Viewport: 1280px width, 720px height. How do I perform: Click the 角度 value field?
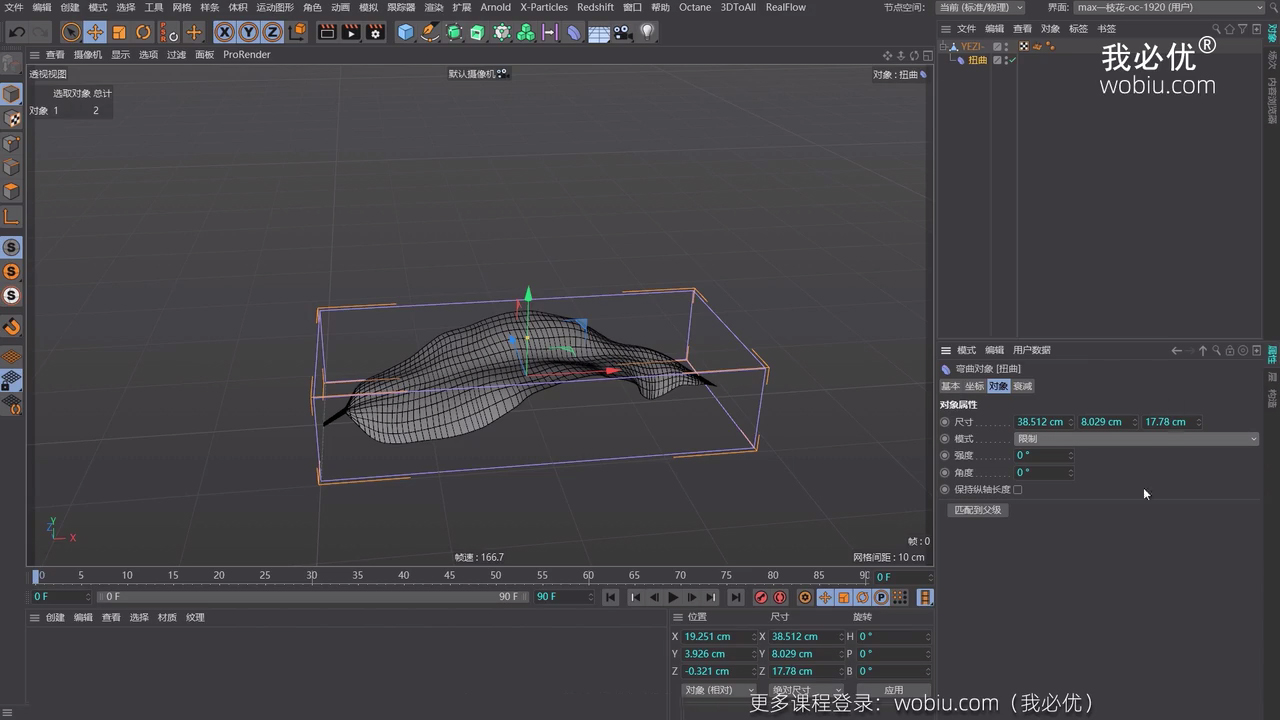pyautogui.click(x=1044, y=472)
